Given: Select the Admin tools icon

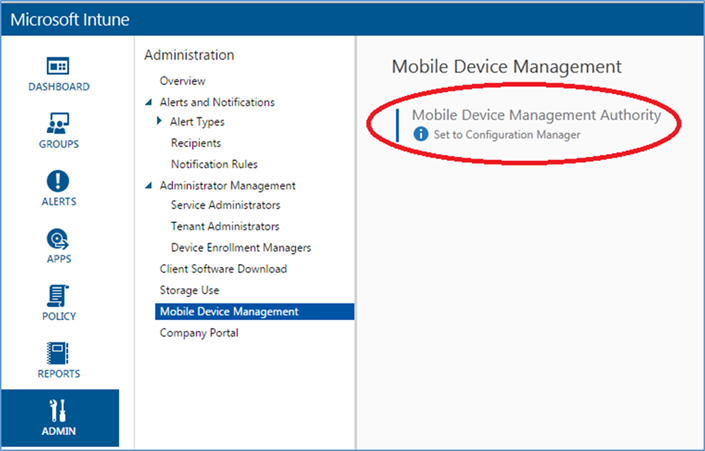Looking at the screenshot, I should pos(58,411).
